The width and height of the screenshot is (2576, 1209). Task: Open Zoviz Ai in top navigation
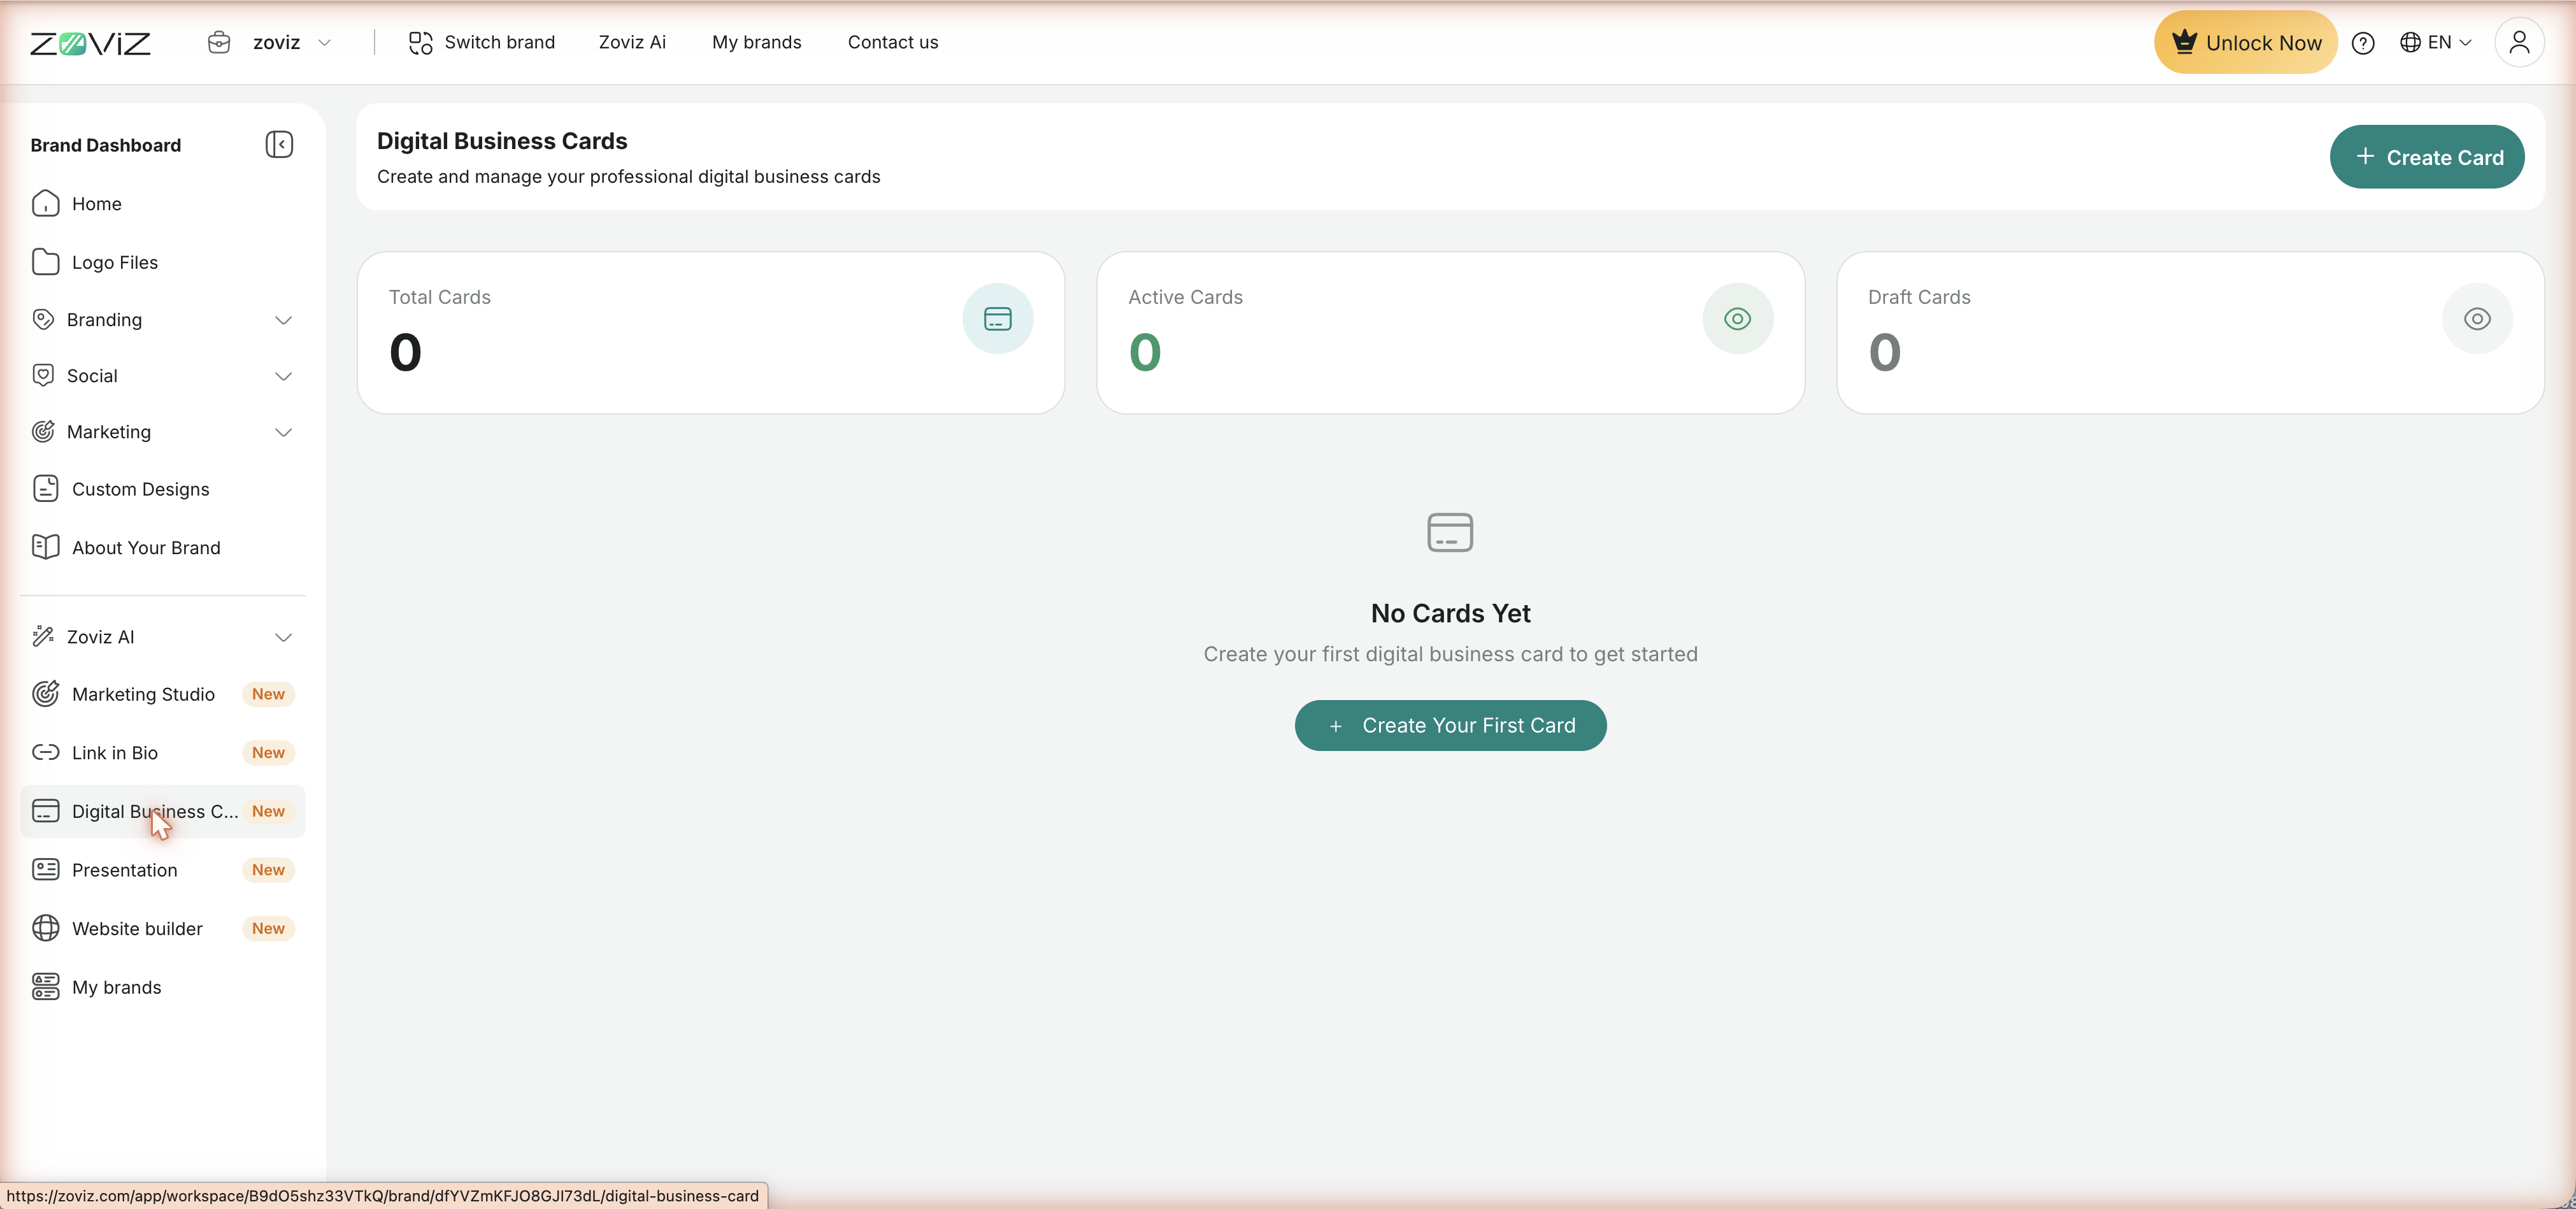click(632, 42)
